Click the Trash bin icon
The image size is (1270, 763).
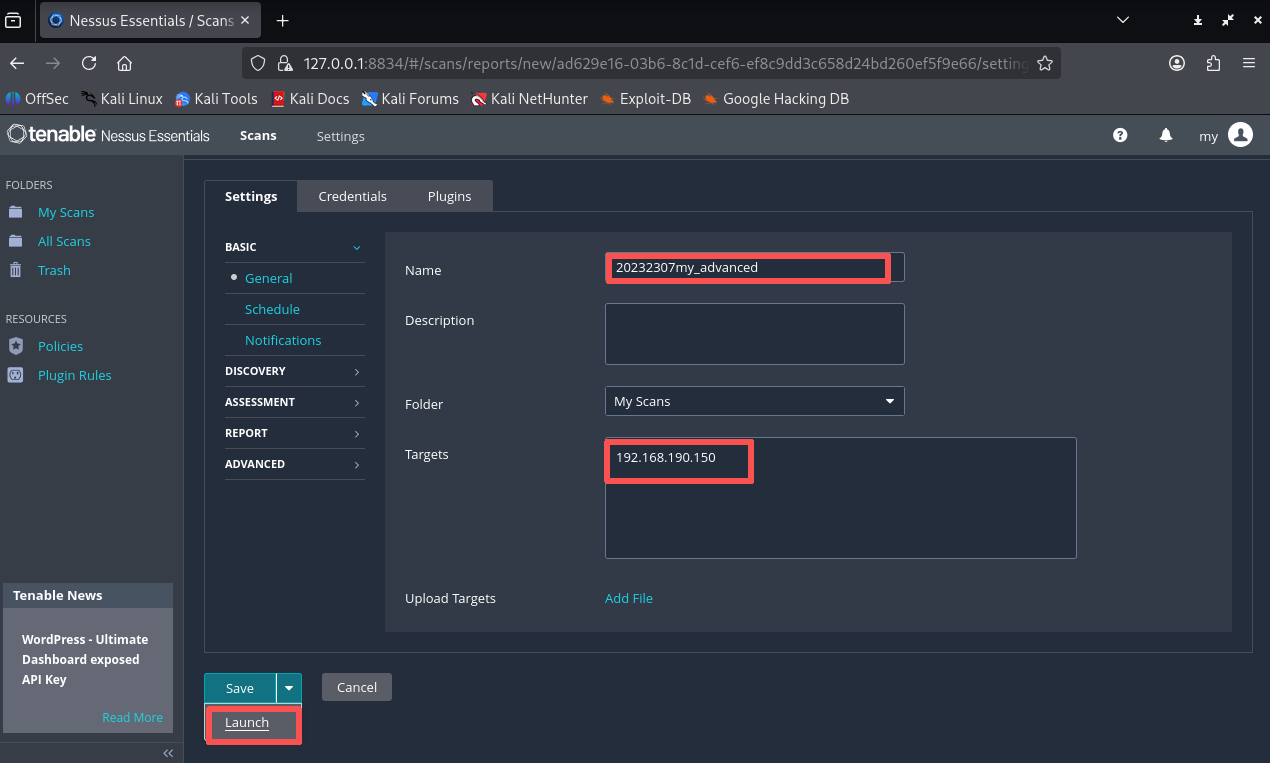click(x=16, y=270)
